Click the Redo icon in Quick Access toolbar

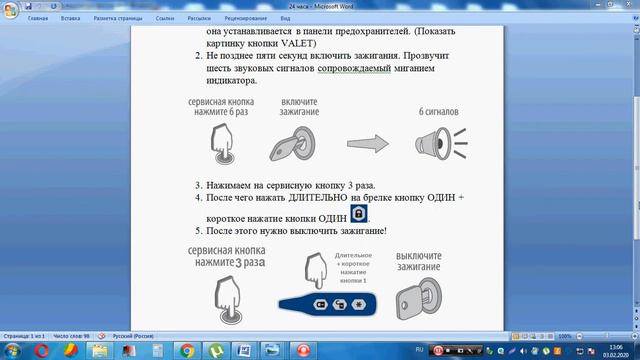[x=53, y=6]
